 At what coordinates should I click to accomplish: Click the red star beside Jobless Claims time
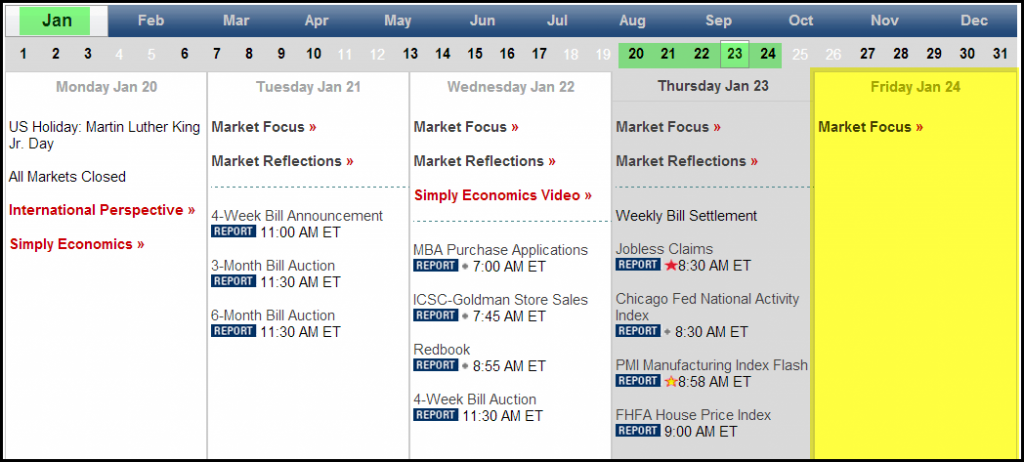(671, 265)
